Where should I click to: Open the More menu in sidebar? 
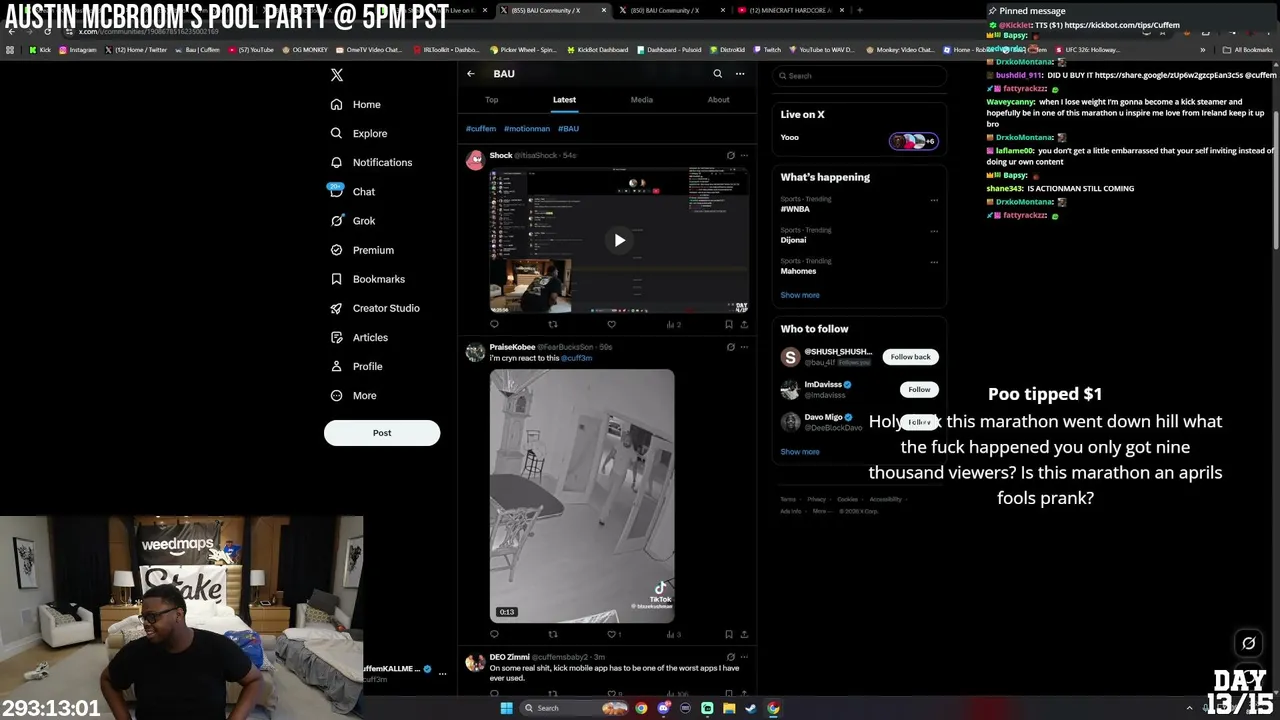[x=354, y=395]
